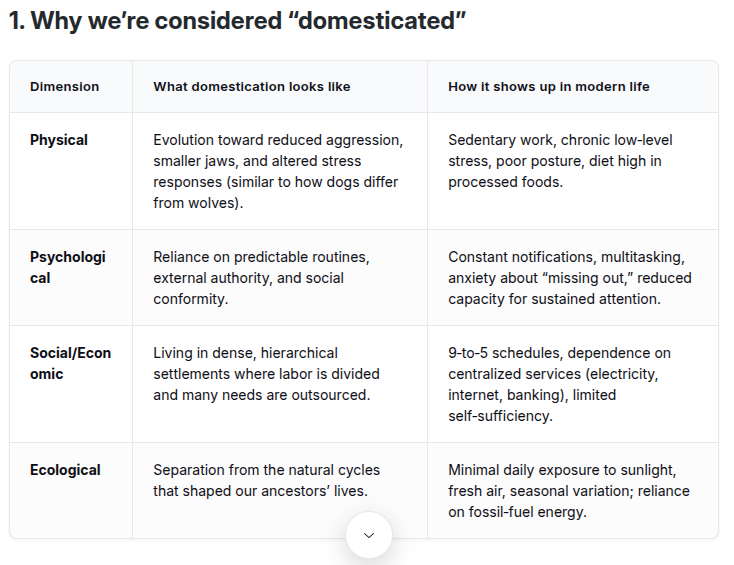Click the cell about dense, hierarchical settlements
734x565 pixels.
tap(265, 373)
